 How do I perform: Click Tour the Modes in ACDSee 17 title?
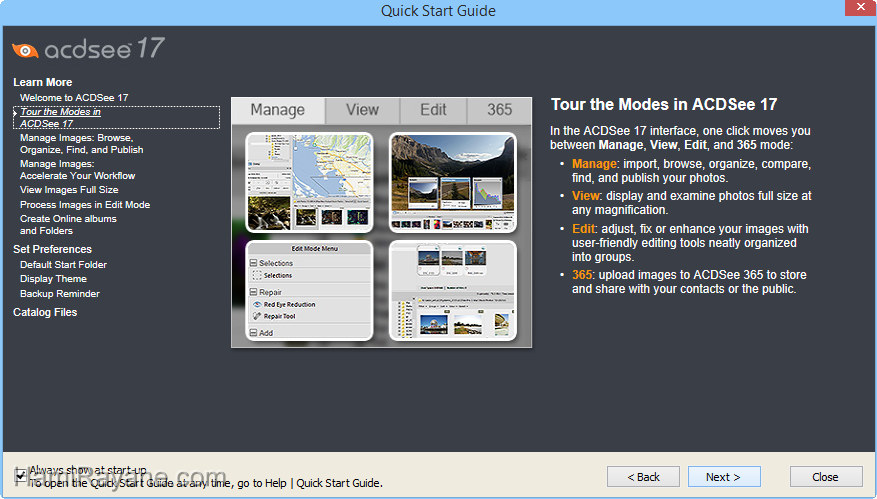pos(664,105)
